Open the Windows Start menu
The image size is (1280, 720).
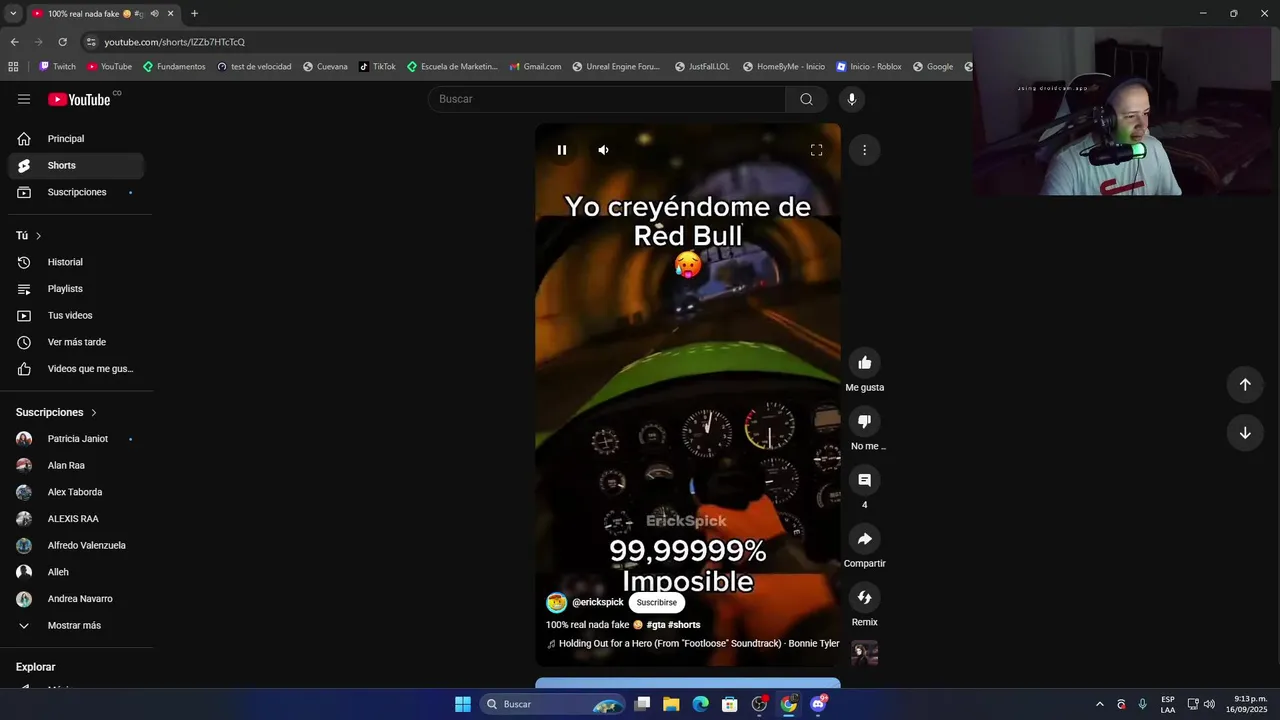pyautogui.click(x=463, y=704)
